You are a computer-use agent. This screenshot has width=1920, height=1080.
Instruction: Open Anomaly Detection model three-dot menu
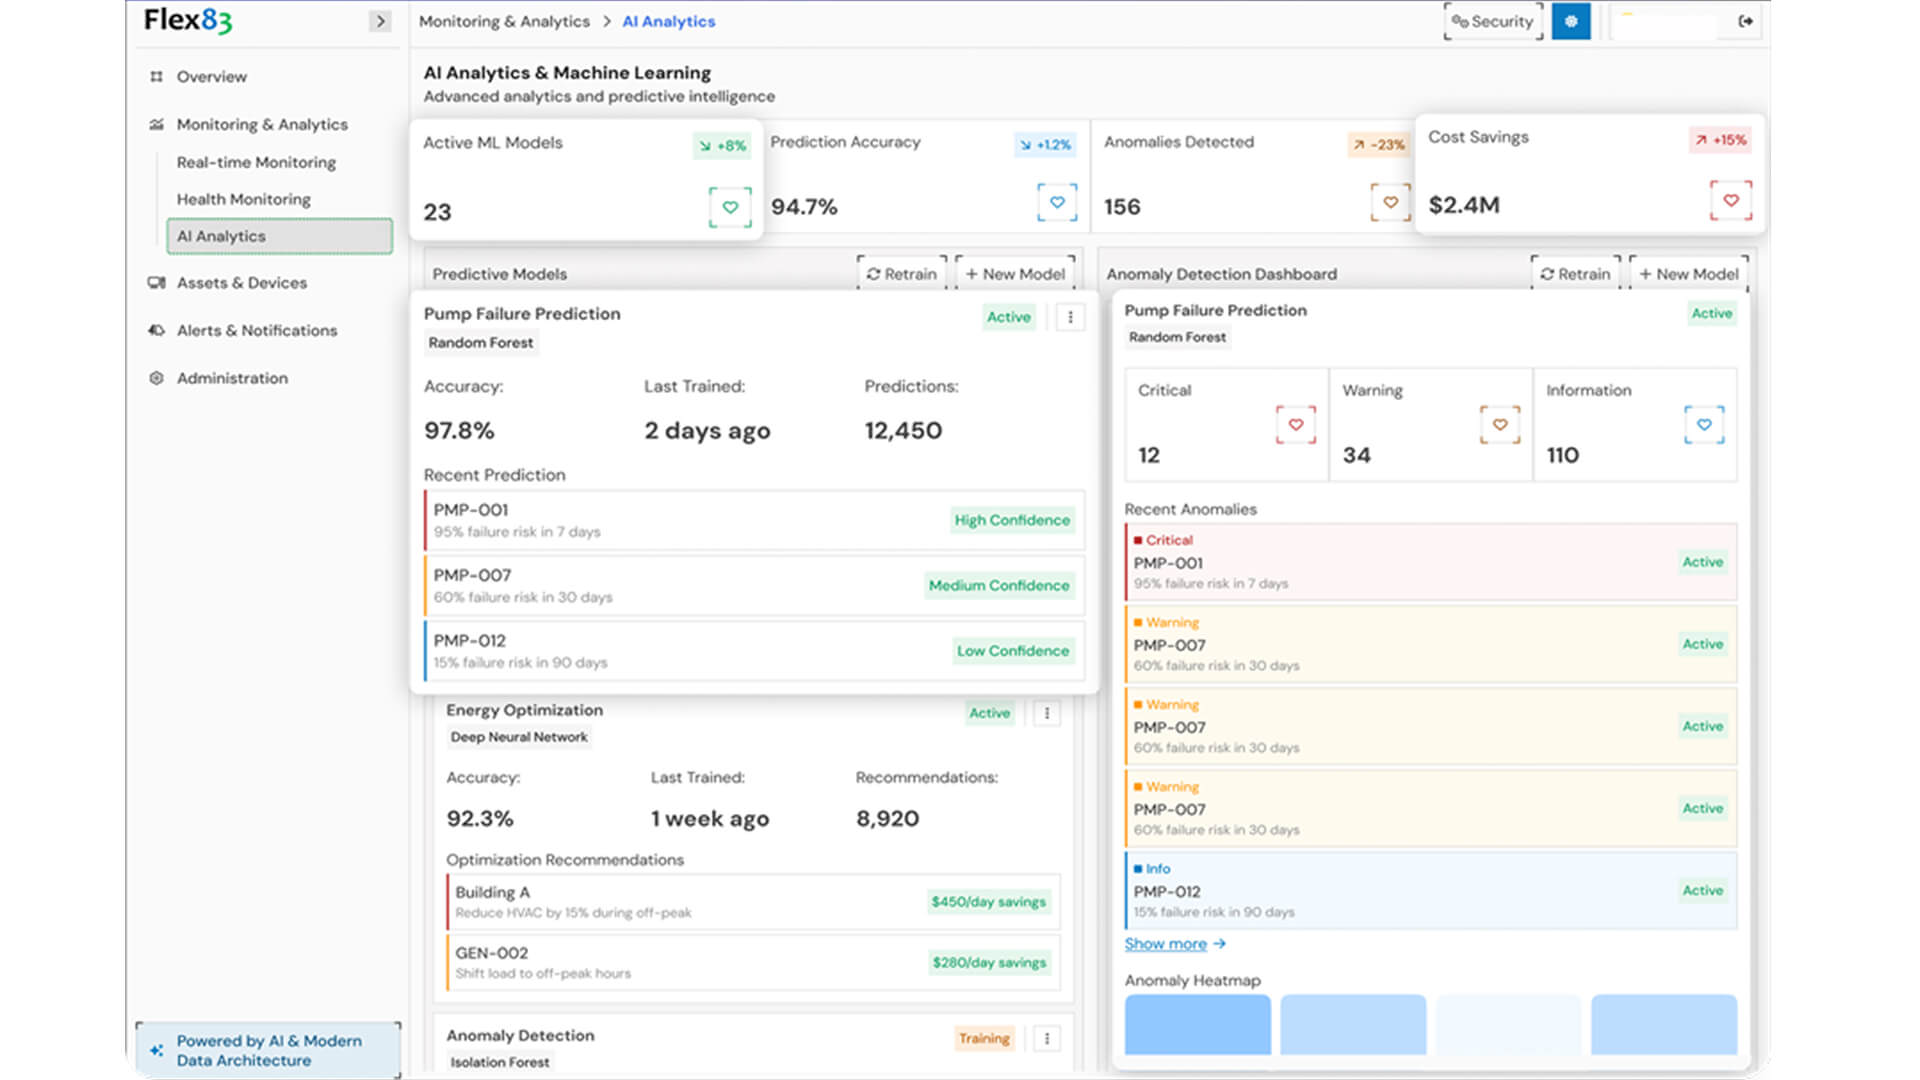1047,1038
